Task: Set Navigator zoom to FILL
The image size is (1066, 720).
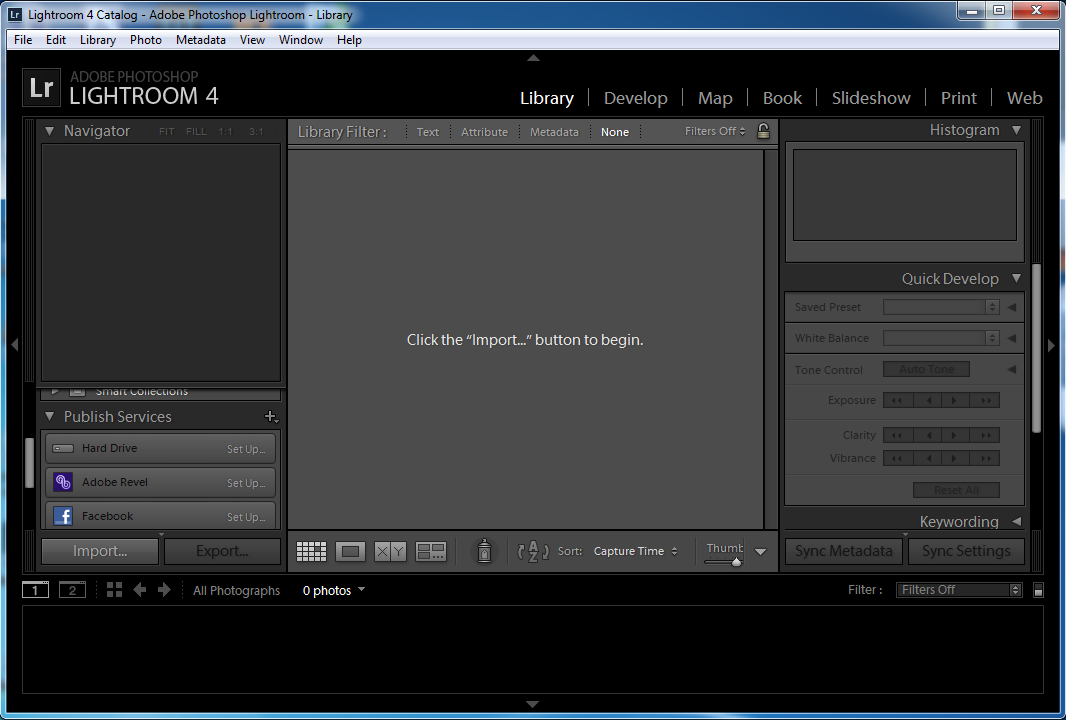Action: [196, 132]
